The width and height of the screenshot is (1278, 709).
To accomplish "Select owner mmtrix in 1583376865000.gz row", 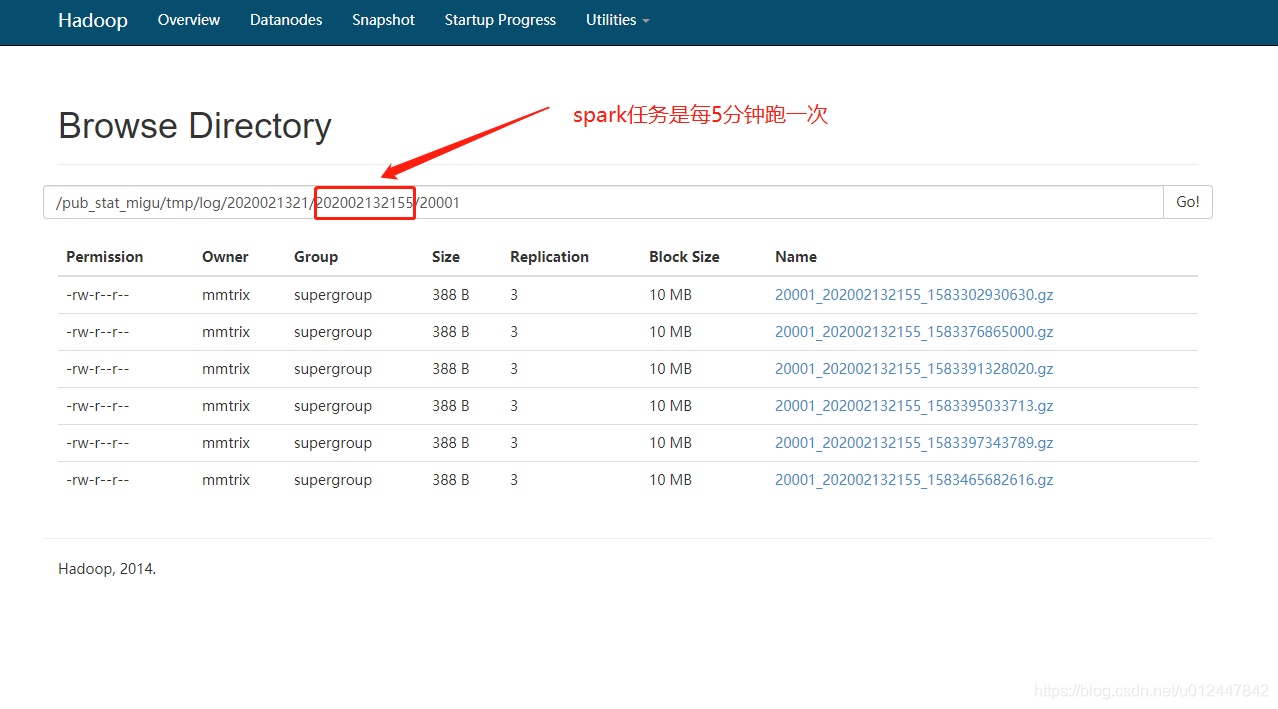I will pyautogui.click(x=226, y=332).
